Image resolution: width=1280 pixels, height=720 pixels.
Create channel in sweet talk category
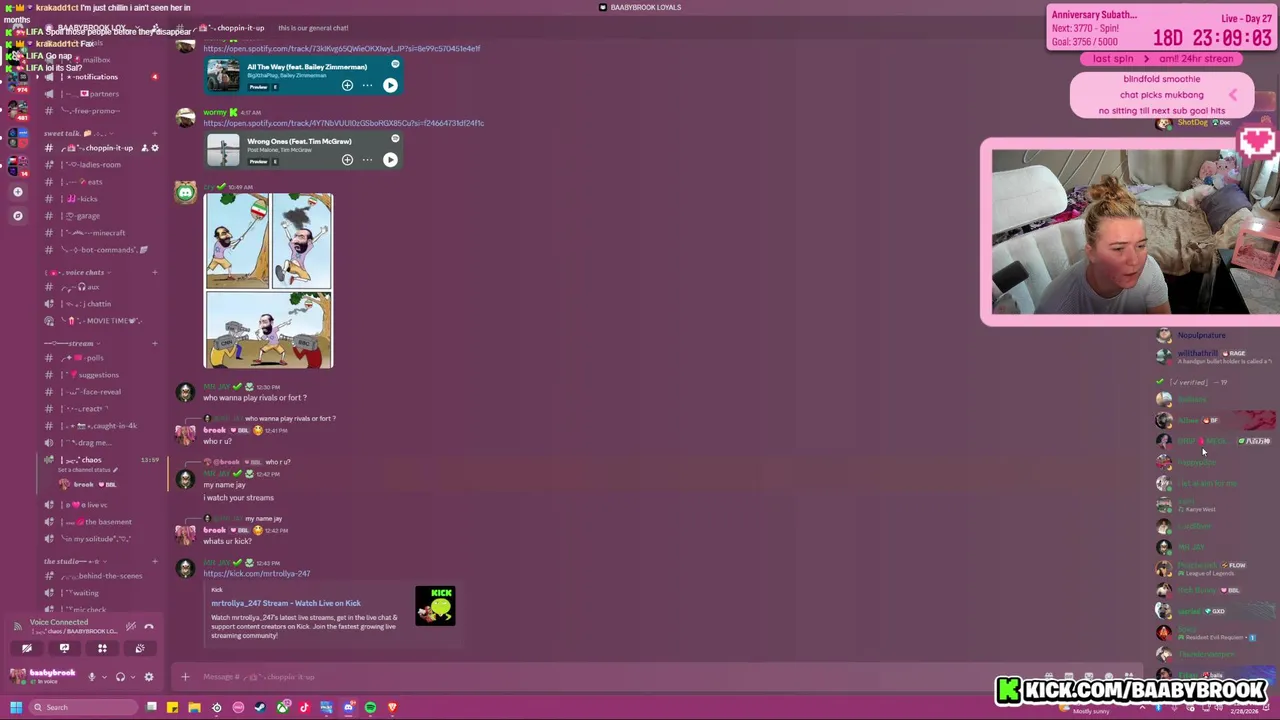coord(154,133)
